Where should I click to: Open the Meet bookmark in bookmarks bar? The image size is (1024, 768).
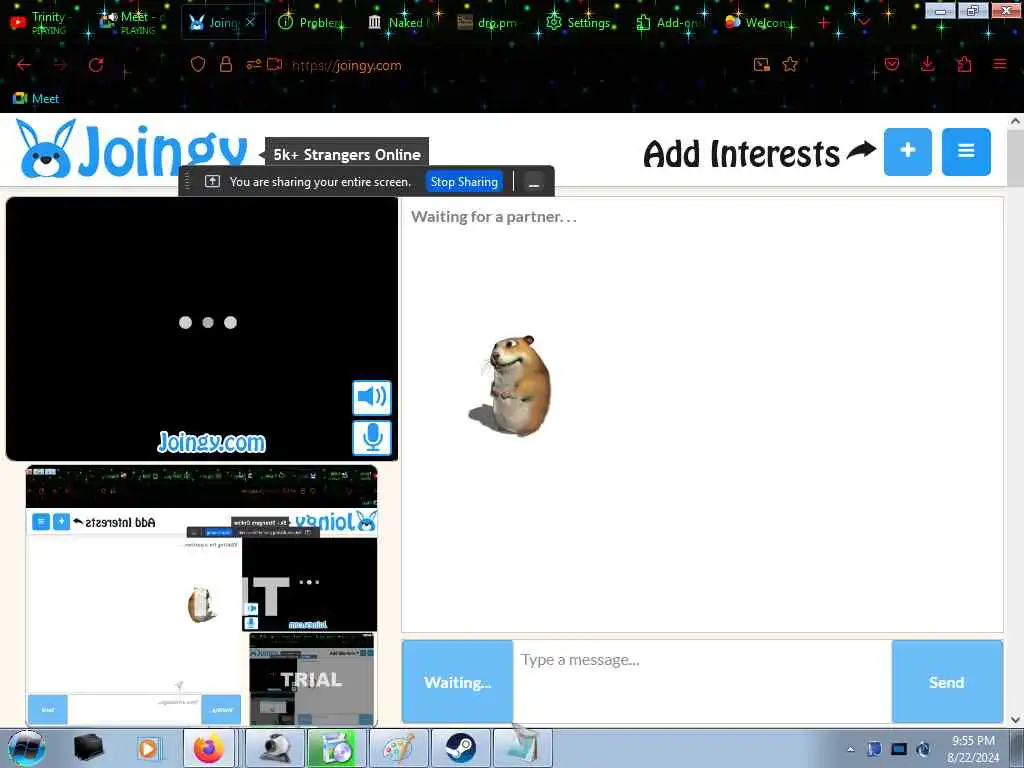coord(37,99)
